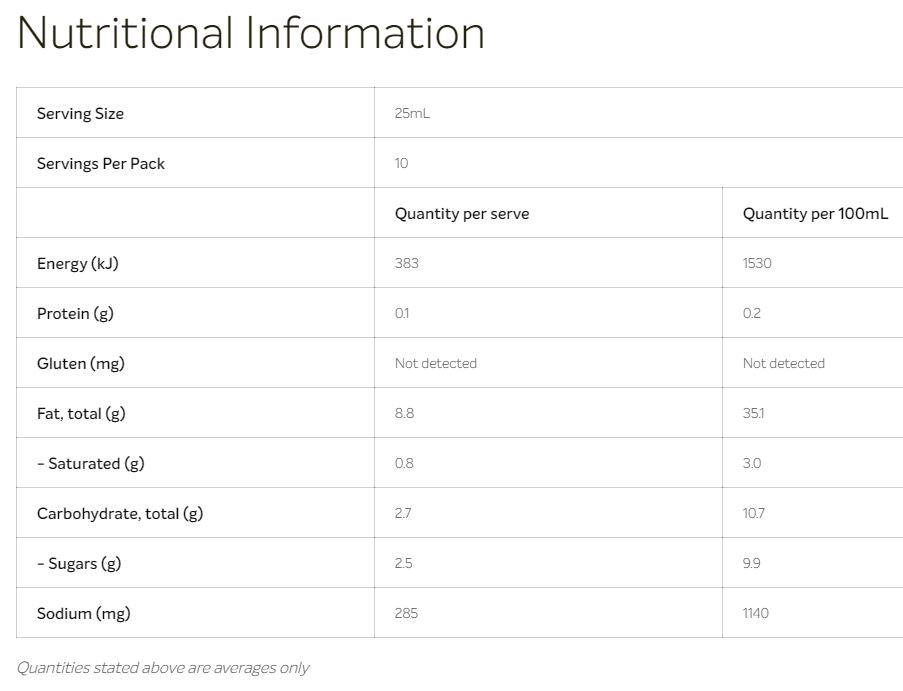Screen dimensions: 903x691
Task: Select the Serving Size label cell
Action: tap(80, 113)
